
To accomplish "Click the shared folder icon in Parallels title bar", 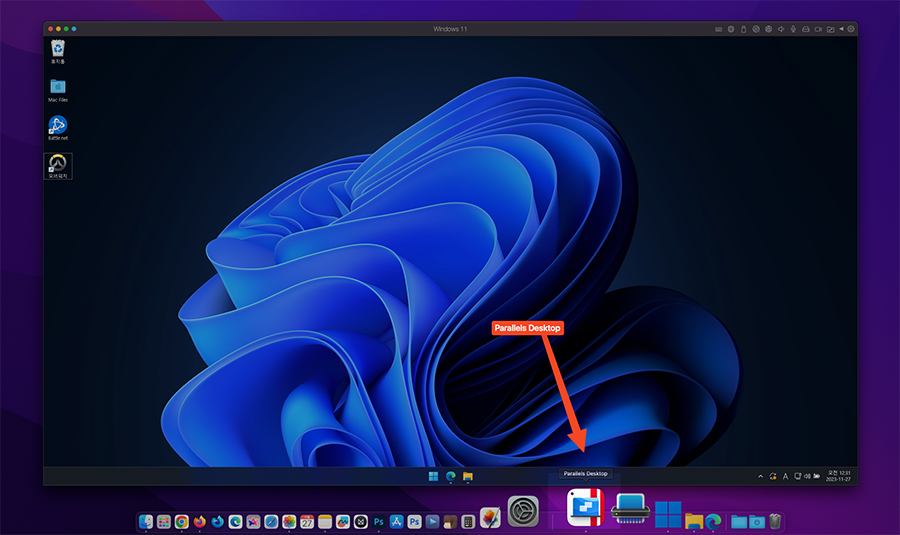I will pyautogui.click(x=831, y=29).
